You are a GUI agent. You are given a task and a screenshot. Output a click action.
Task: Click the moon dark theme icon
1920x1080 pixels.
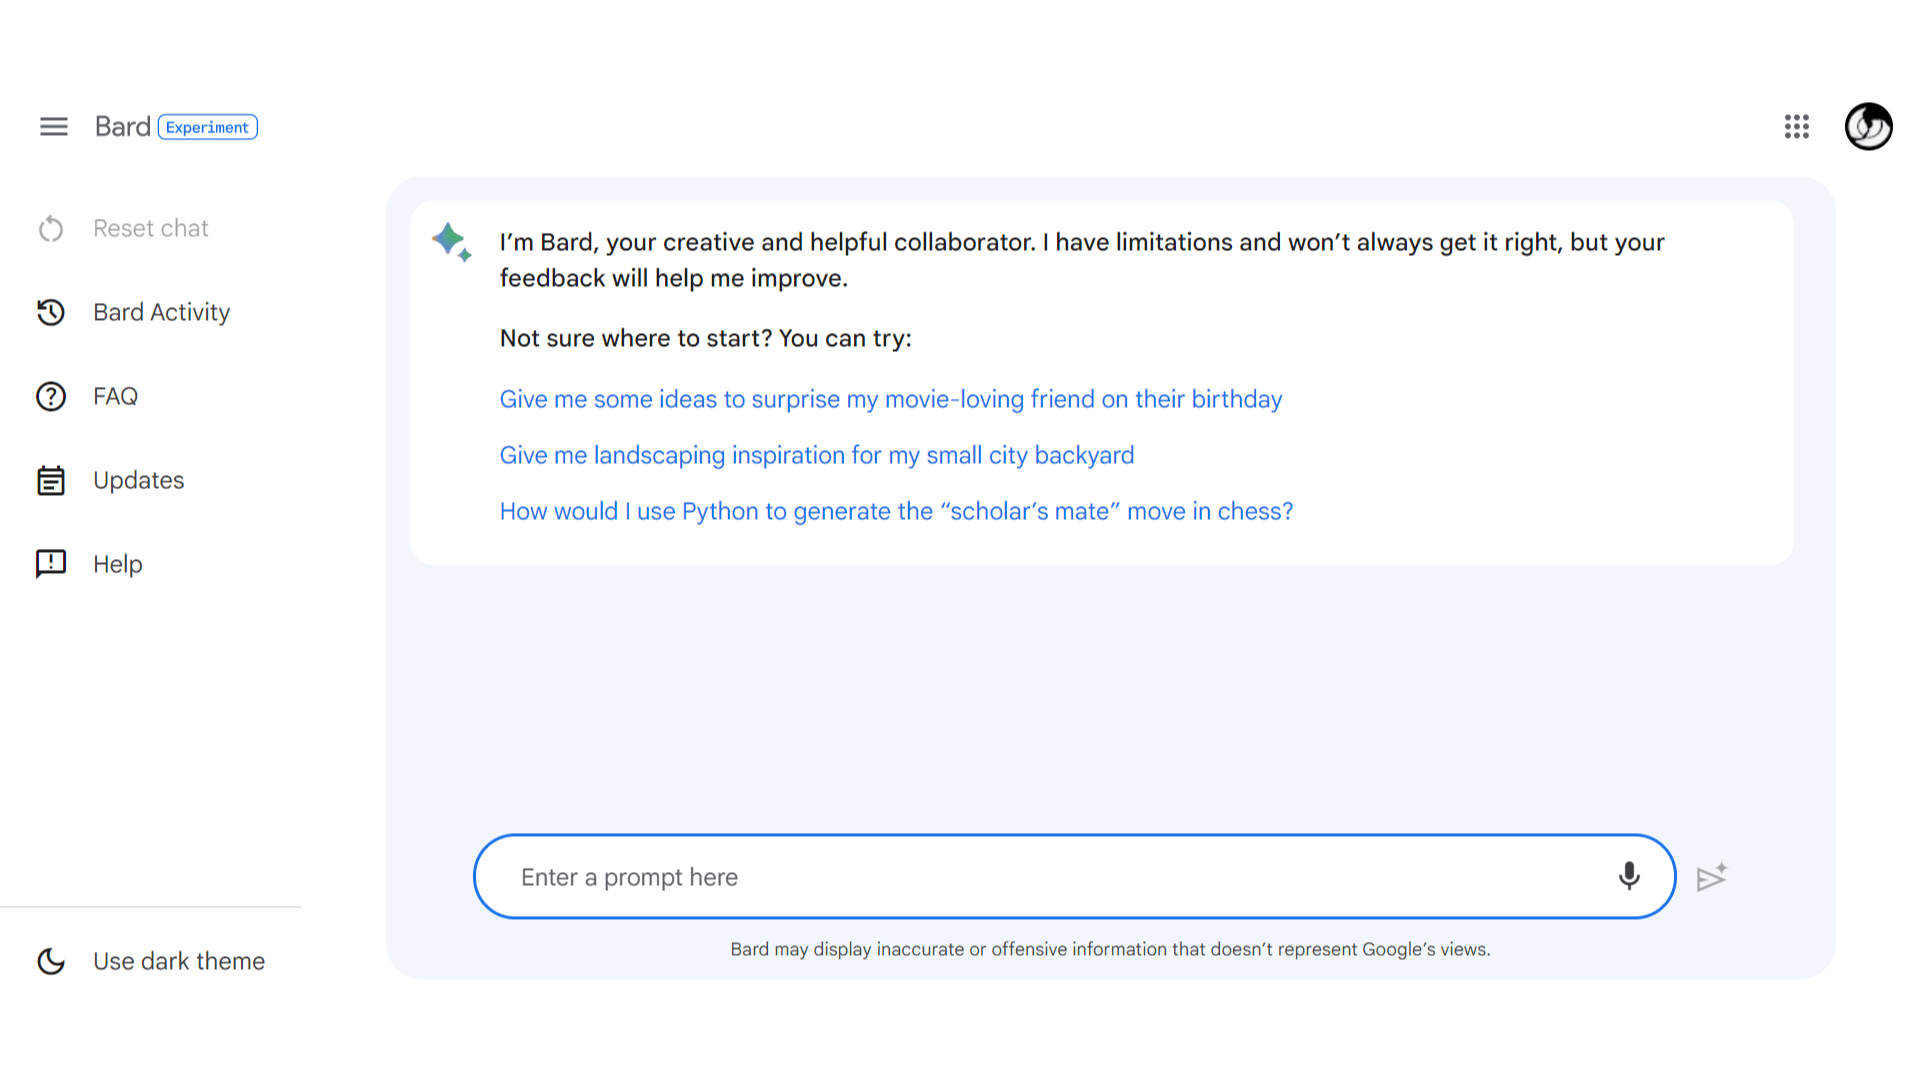51,961
